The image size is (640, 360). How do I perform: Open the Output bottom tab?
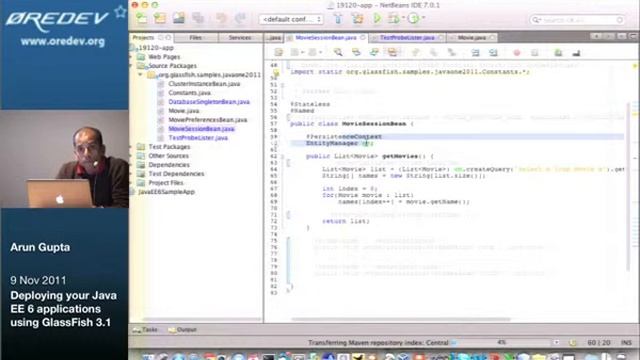183,329
